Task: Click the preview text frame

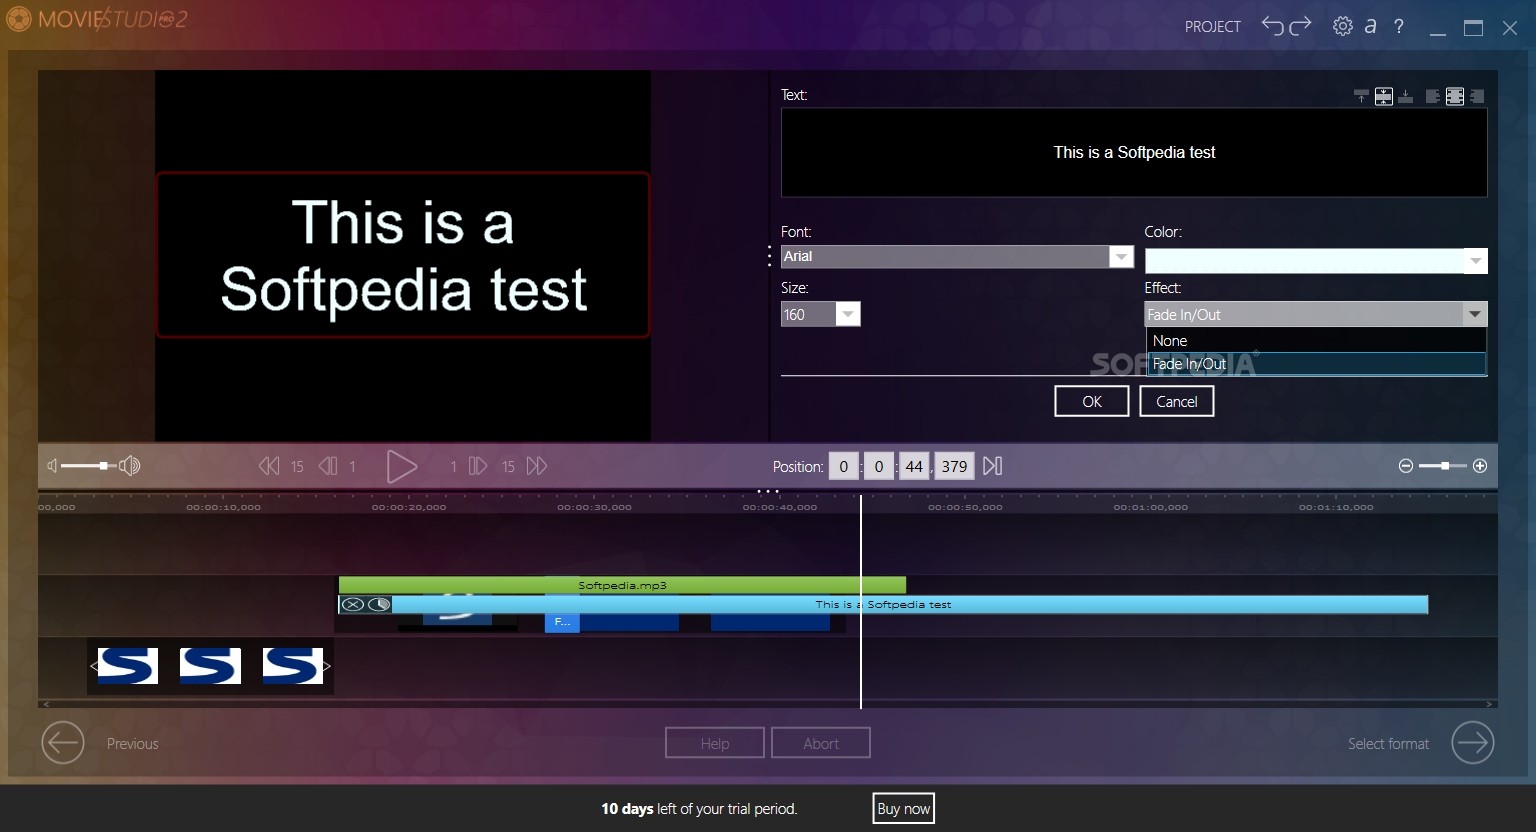Action: click(x=403, y=255)
